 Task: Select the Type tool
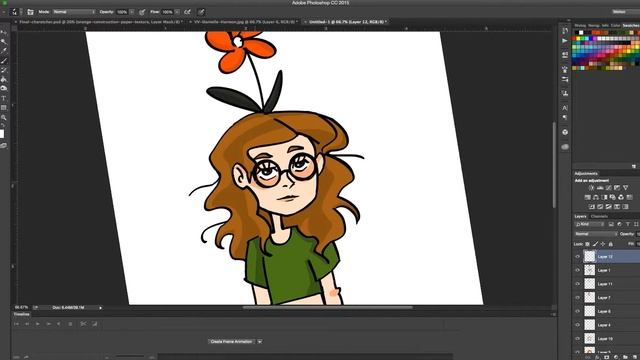click(4, 98)
